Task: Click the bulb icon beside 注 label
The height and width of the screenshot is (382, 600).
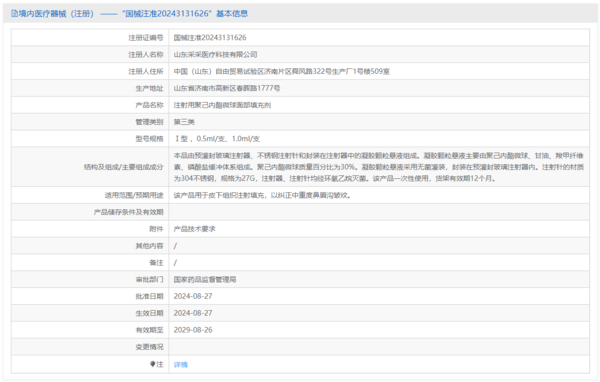Action: point(153,364)
